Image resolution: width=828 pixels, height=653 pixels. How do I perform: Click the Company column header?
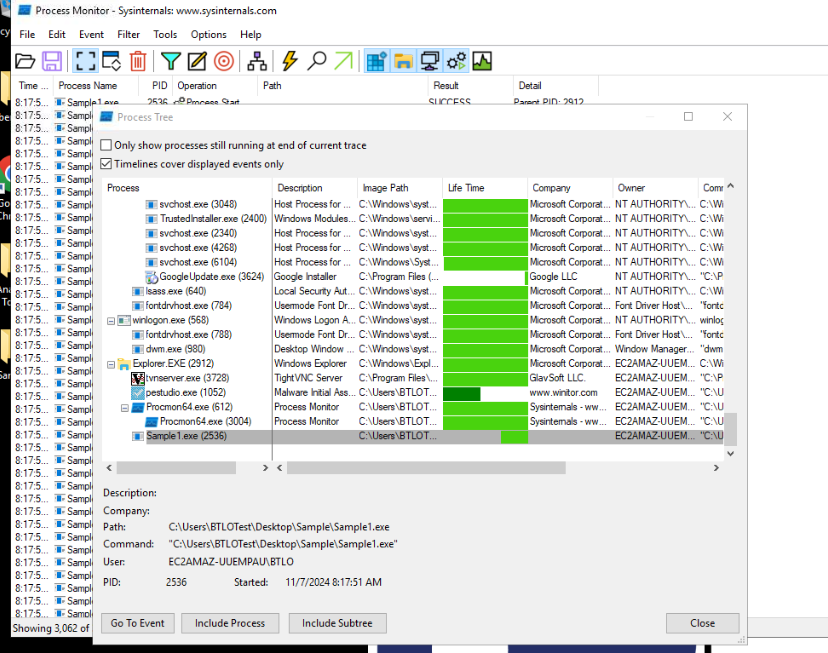(x=570, y=188)
